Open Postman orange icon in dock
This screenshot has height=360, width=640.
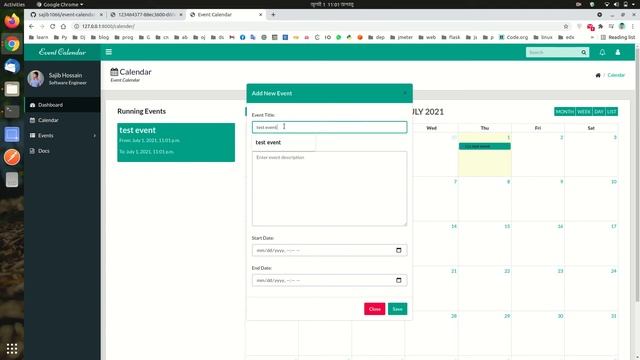click(x=12, y=157)
